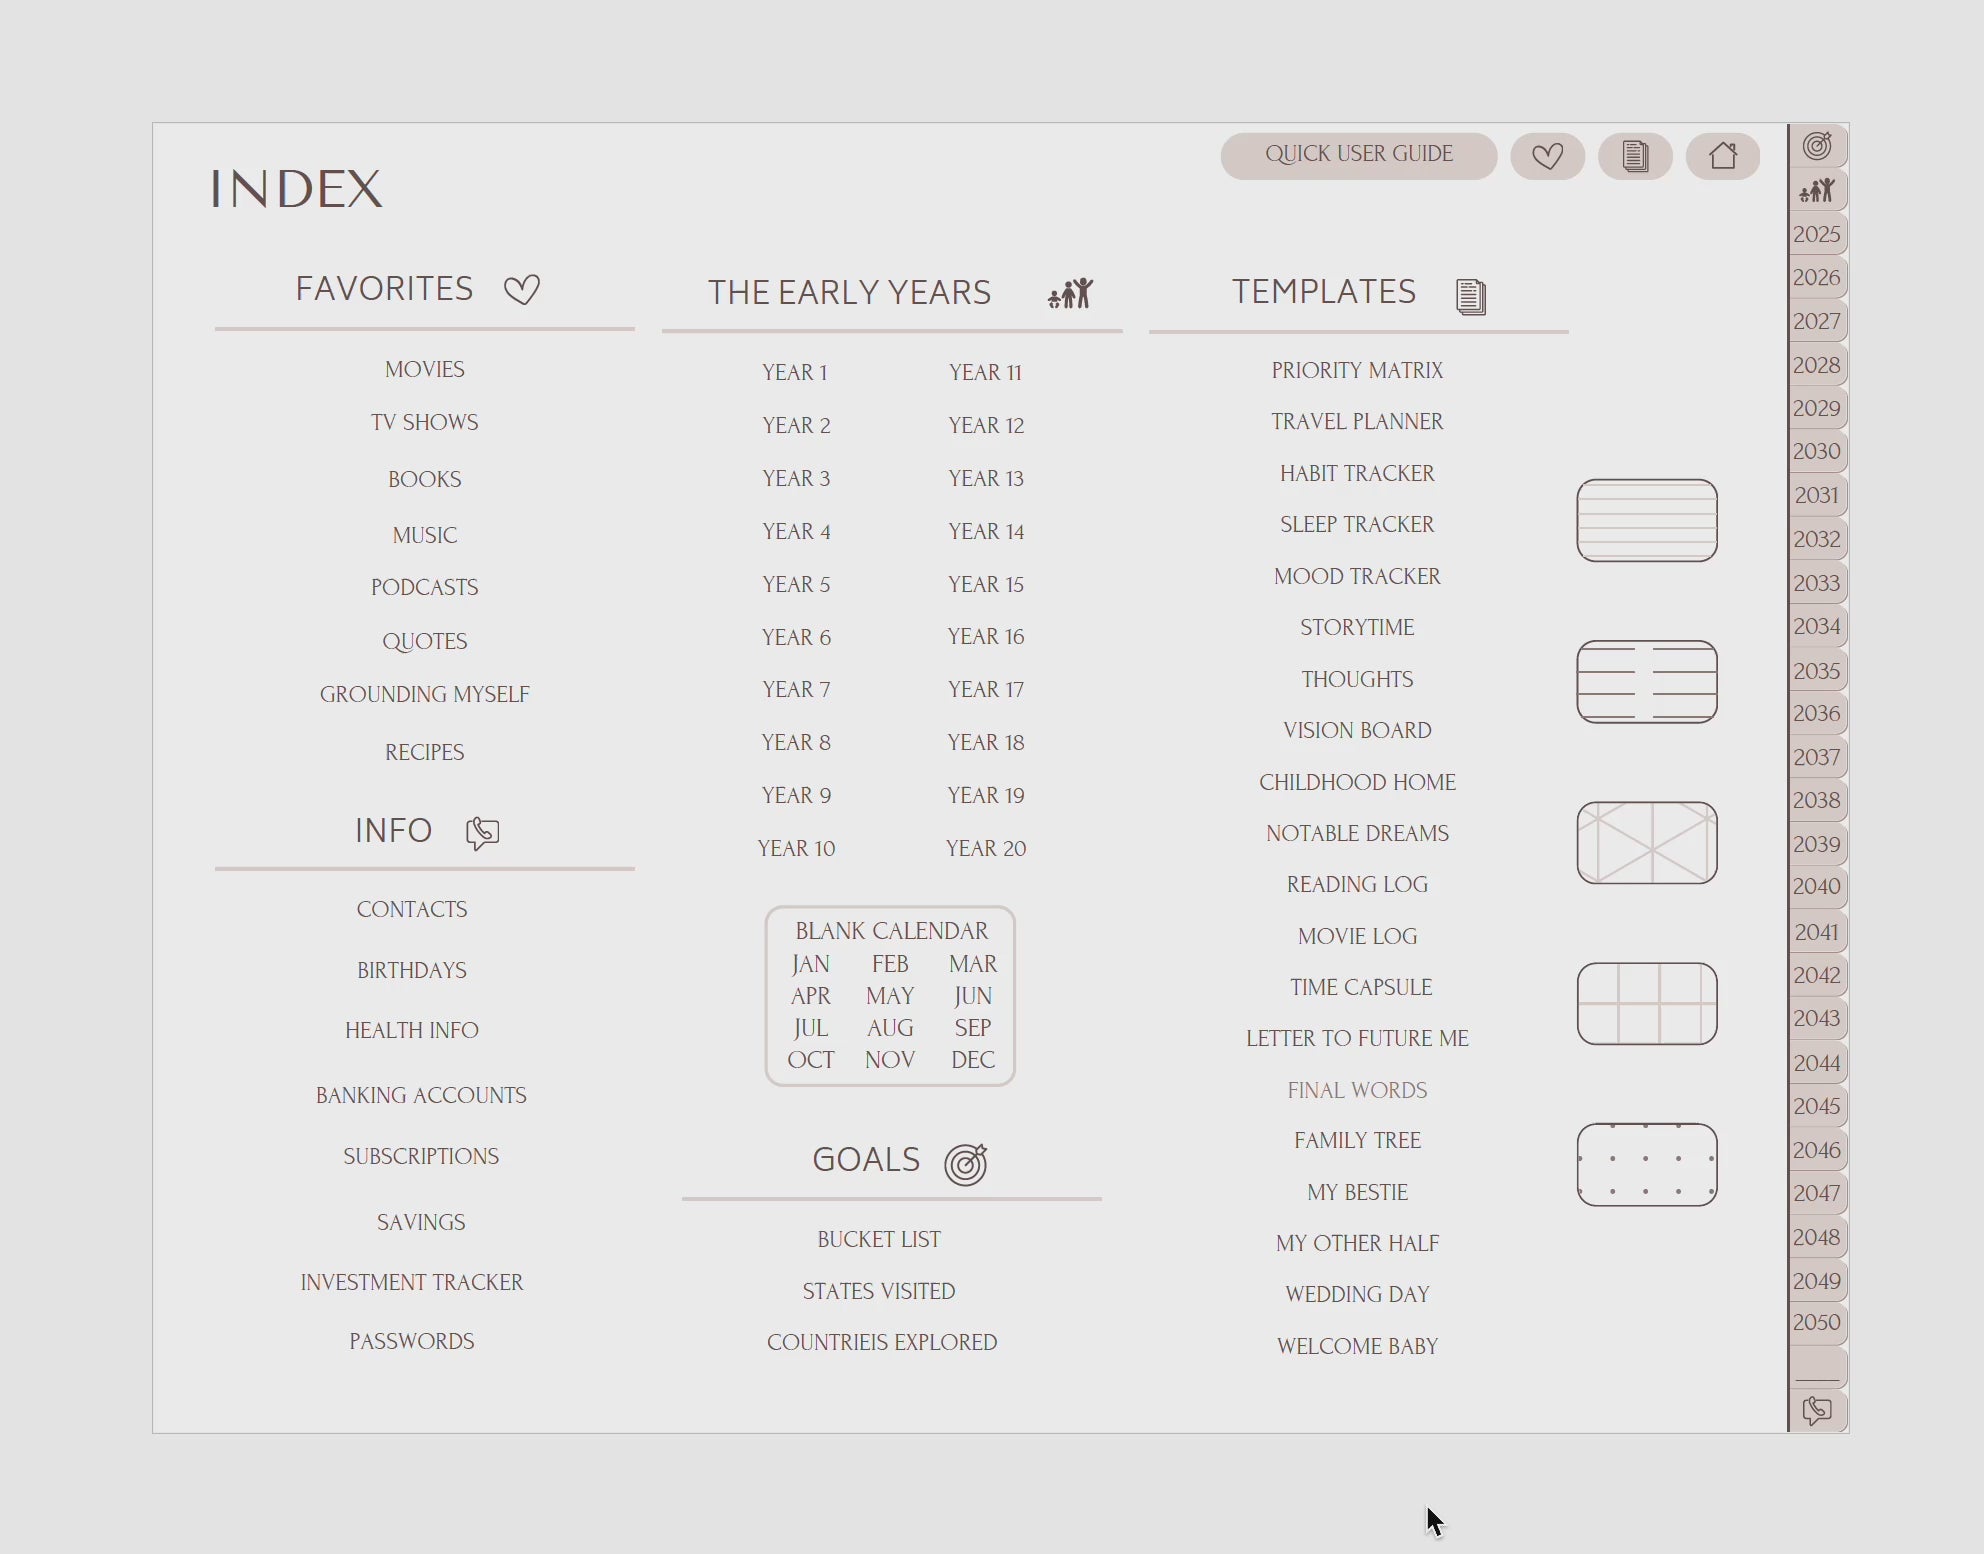Image resolution: width=1984 pixels, height=1554 pixels.
Task: Select the lined page template thumbnail
Action: (x=1646, y=520)
